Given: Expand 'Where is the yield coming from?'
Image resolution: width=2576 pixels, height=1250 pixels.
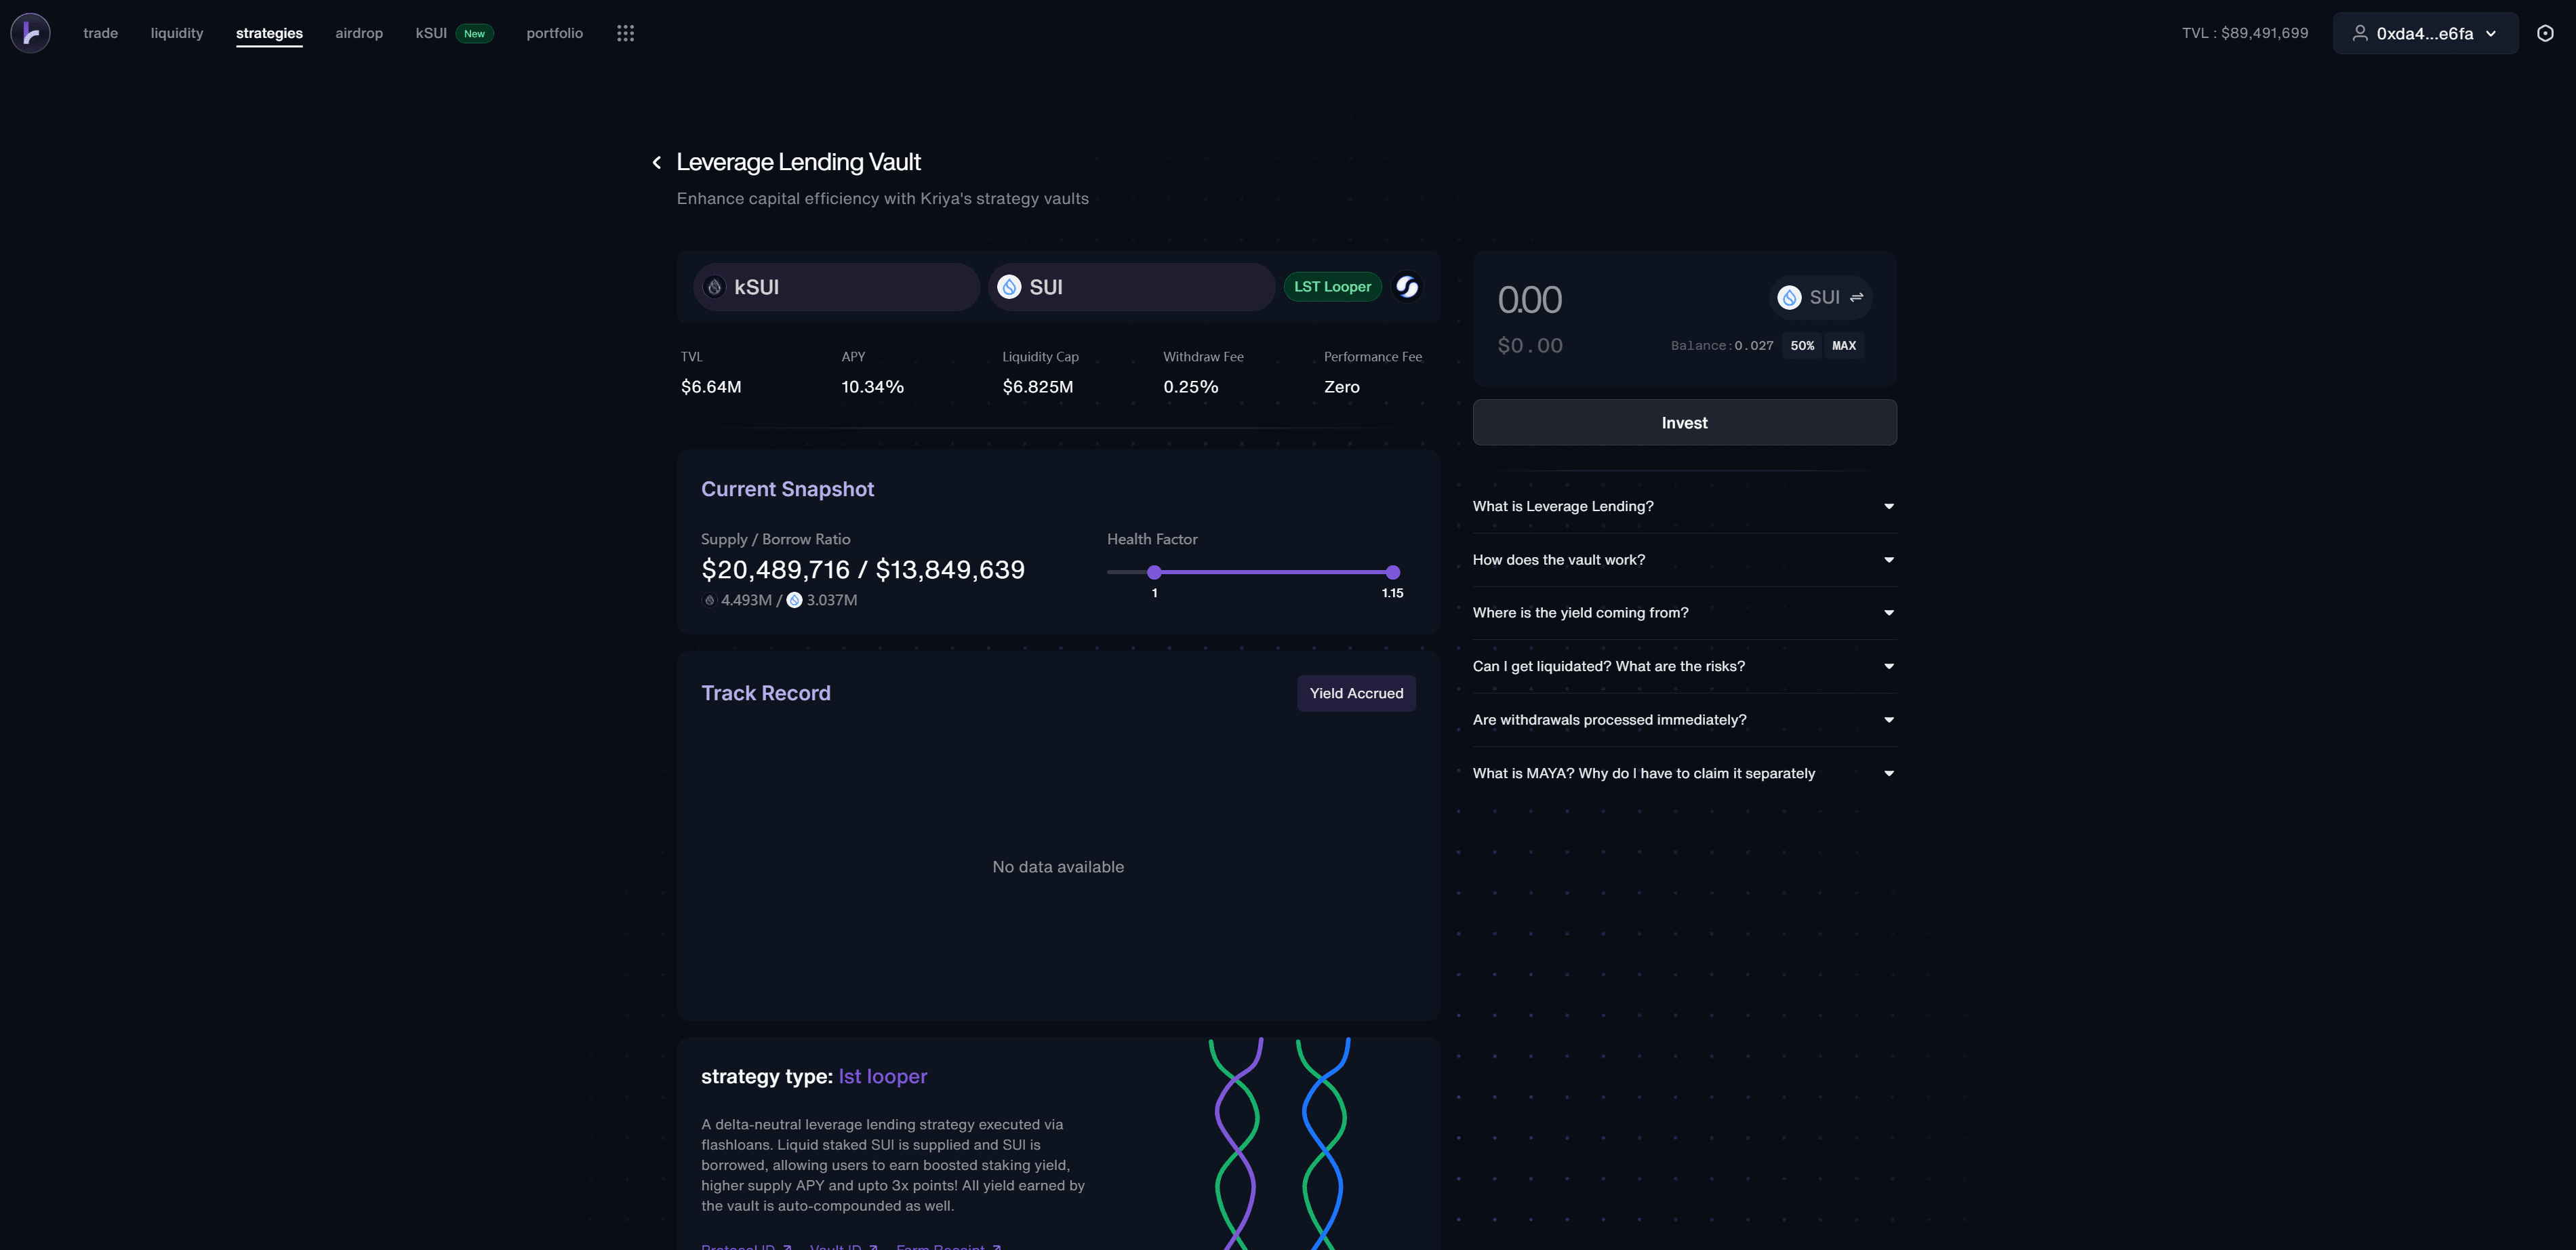Looking at the screenshot, I should [1684, 613].
